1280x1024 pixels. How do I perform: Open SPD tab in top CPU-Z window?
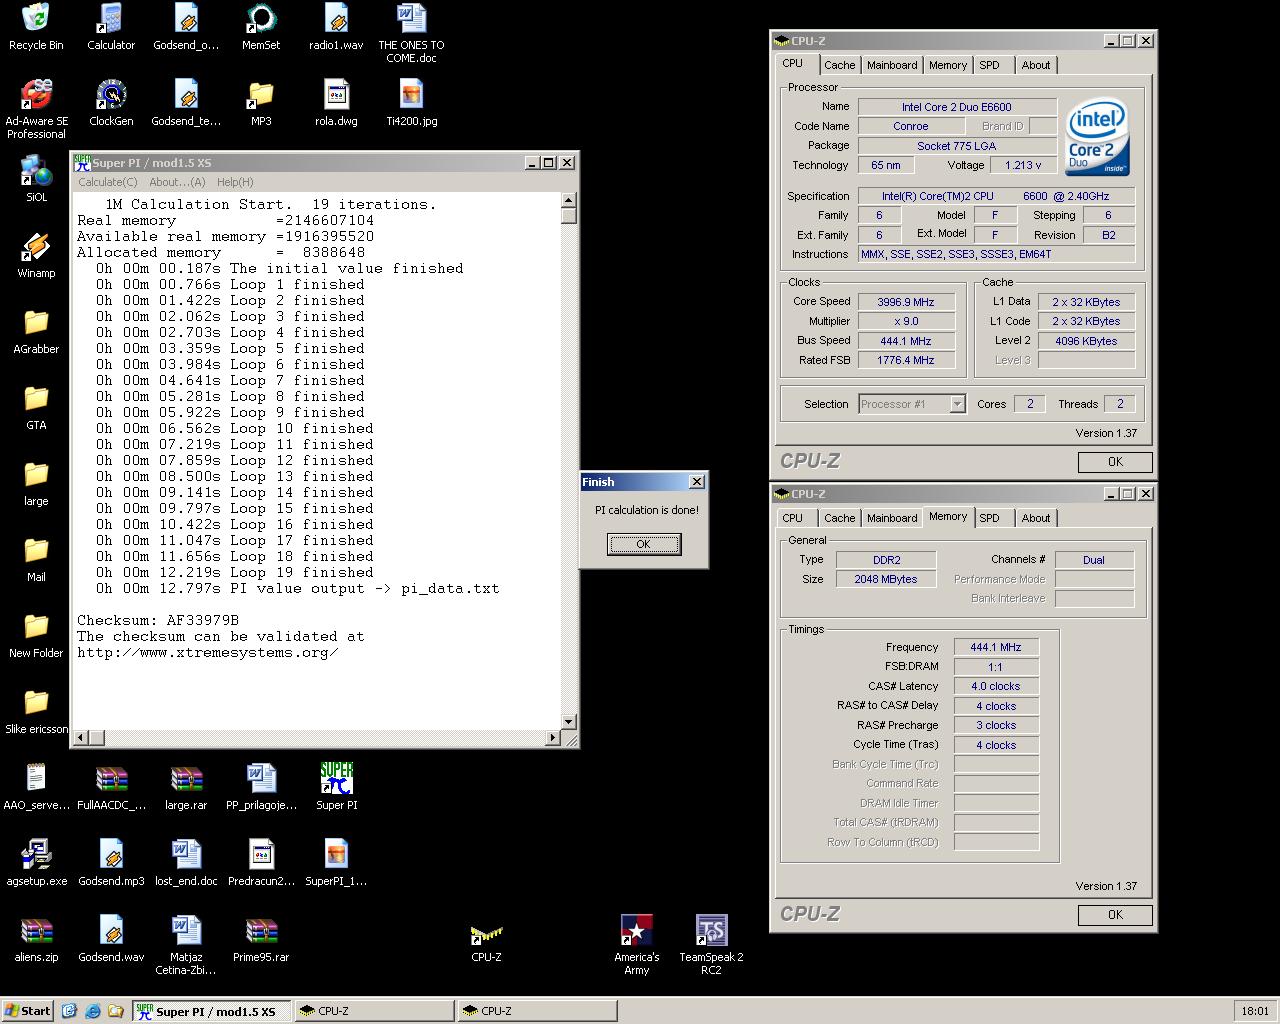click(989, 65)
